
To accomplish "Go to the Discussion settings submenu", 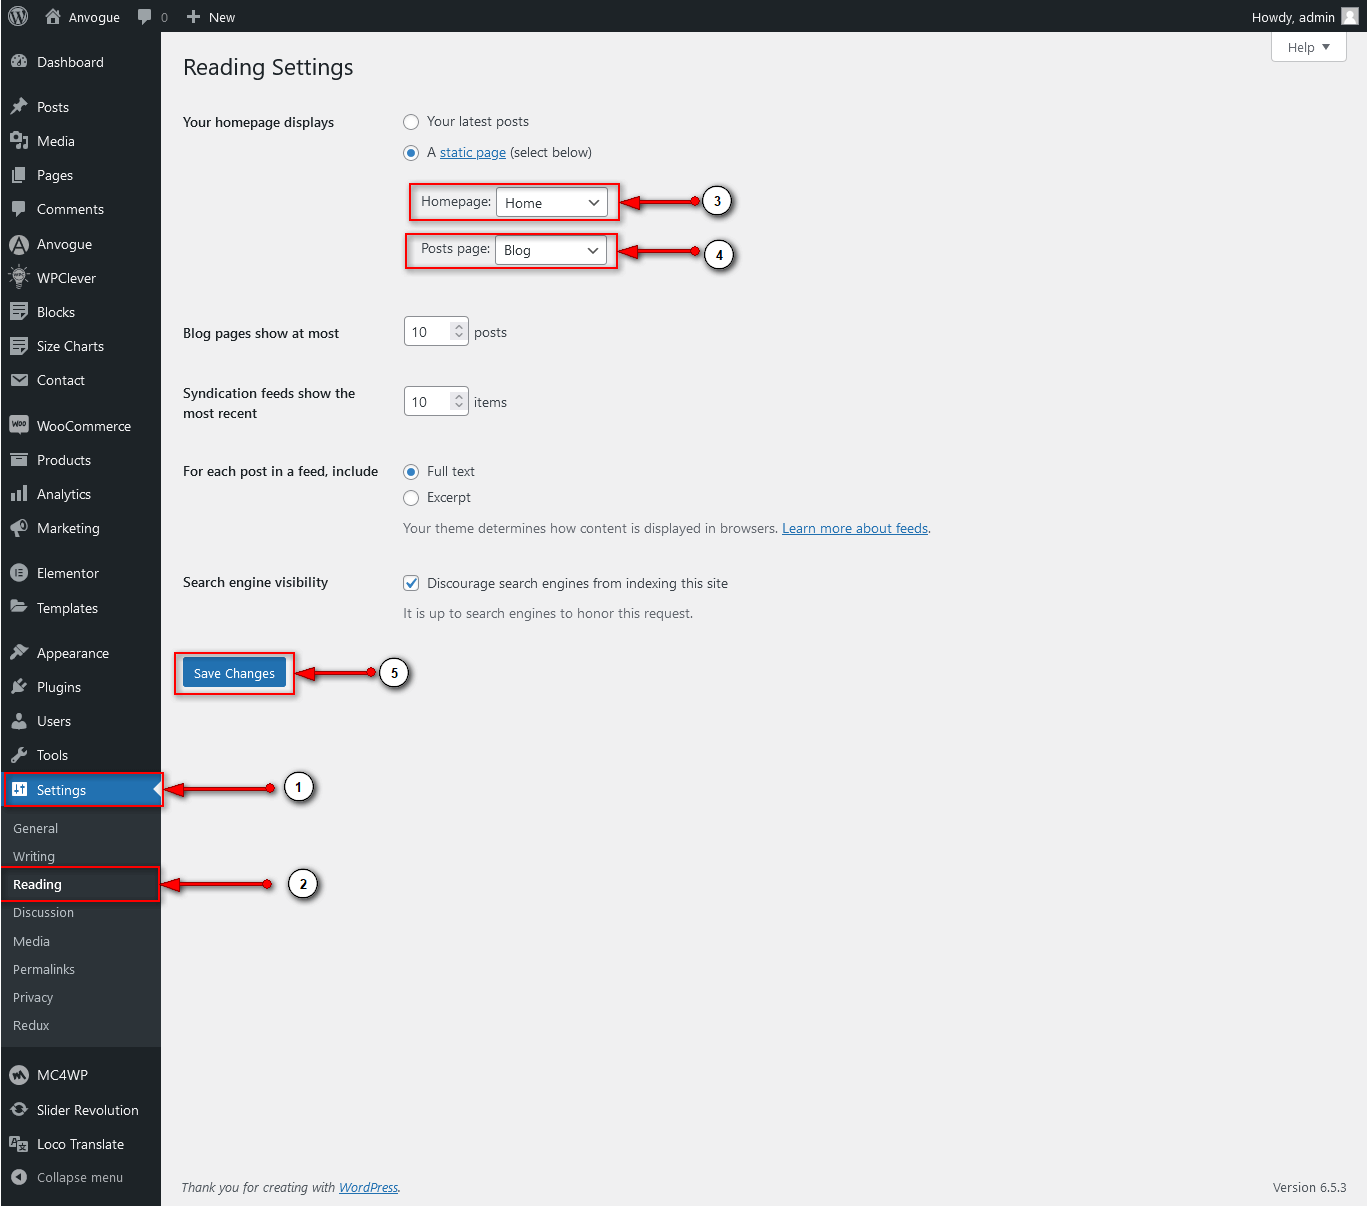I will click(43, 912).
